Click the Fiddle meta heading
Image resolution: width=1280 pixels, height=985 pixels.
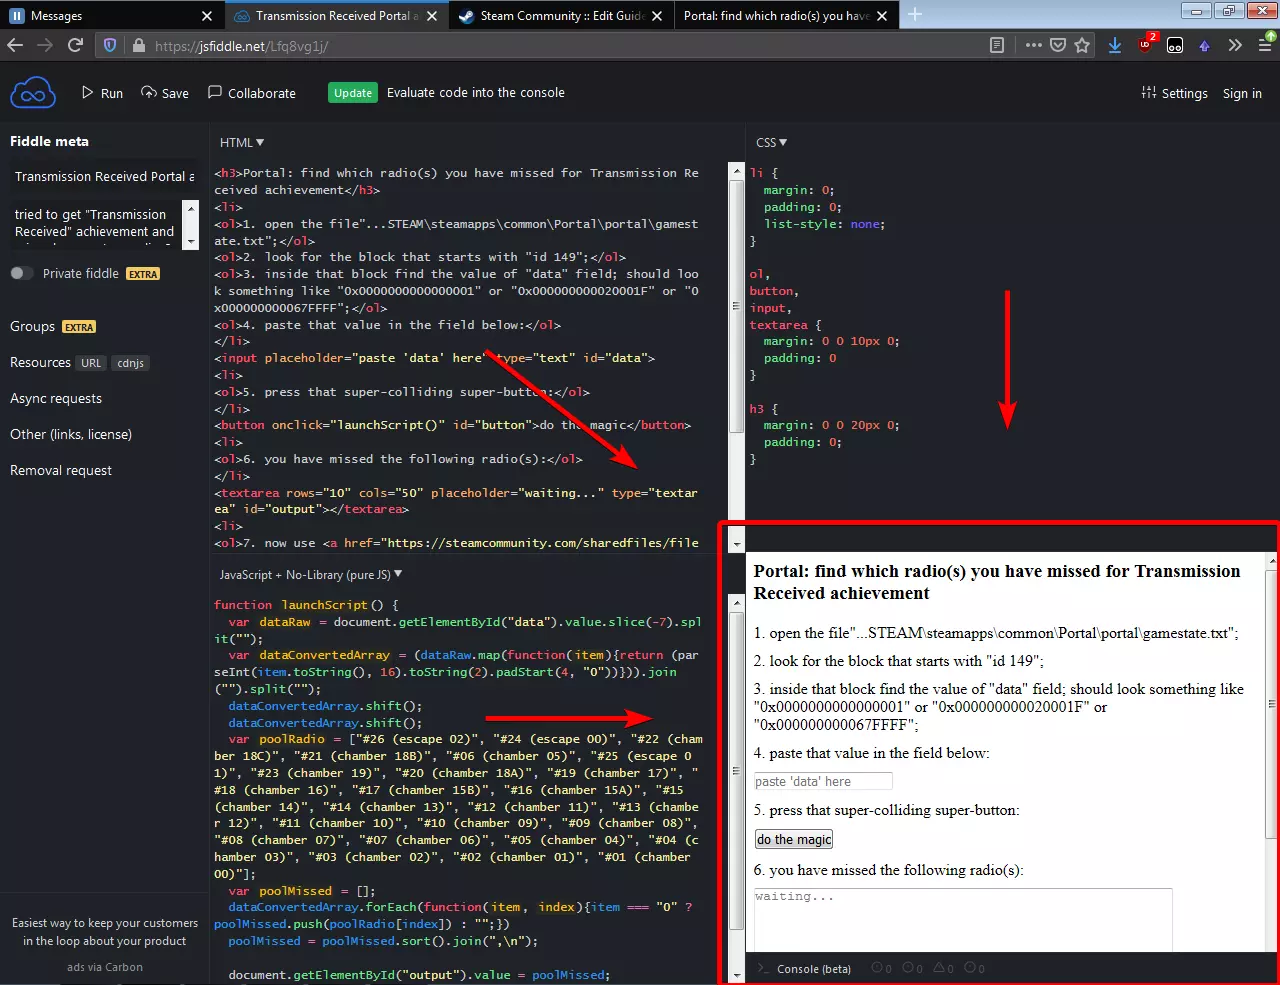(x=49, y=141)
